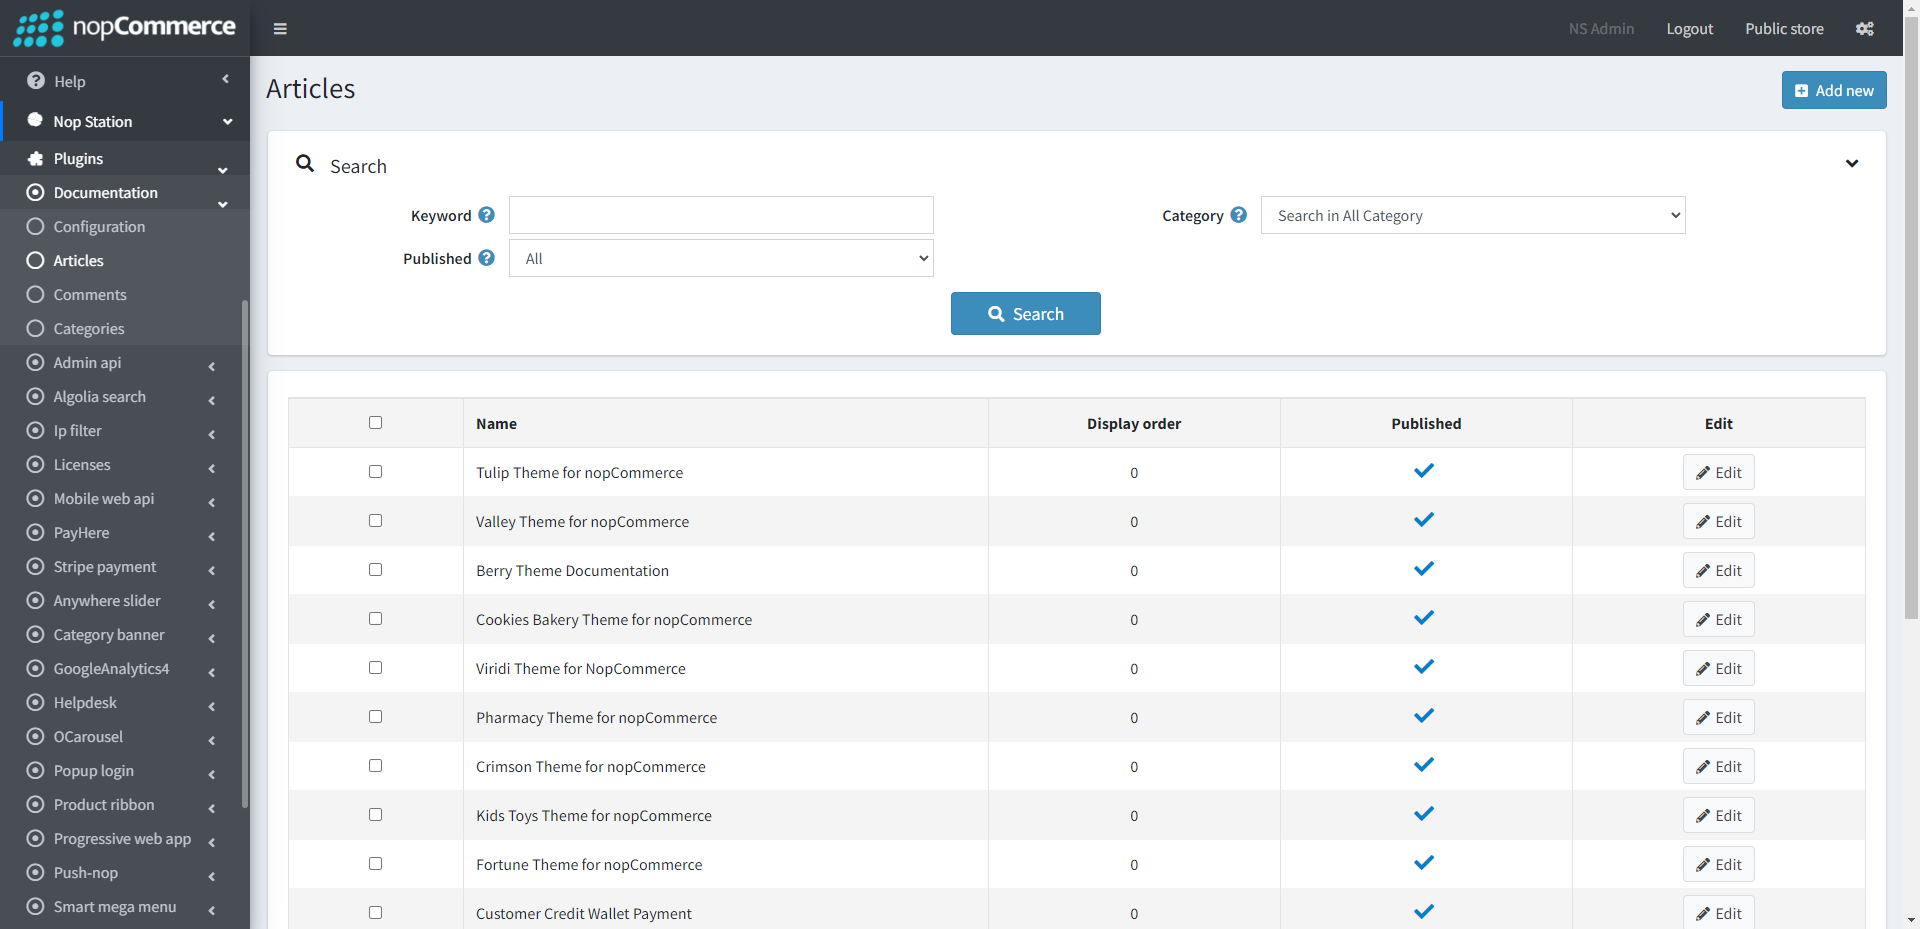The width and height of the screenshot is (1920, 929).
Task: Check the Pharmacy Theme for nopCommerce row
Action: (x=375, y=717)
